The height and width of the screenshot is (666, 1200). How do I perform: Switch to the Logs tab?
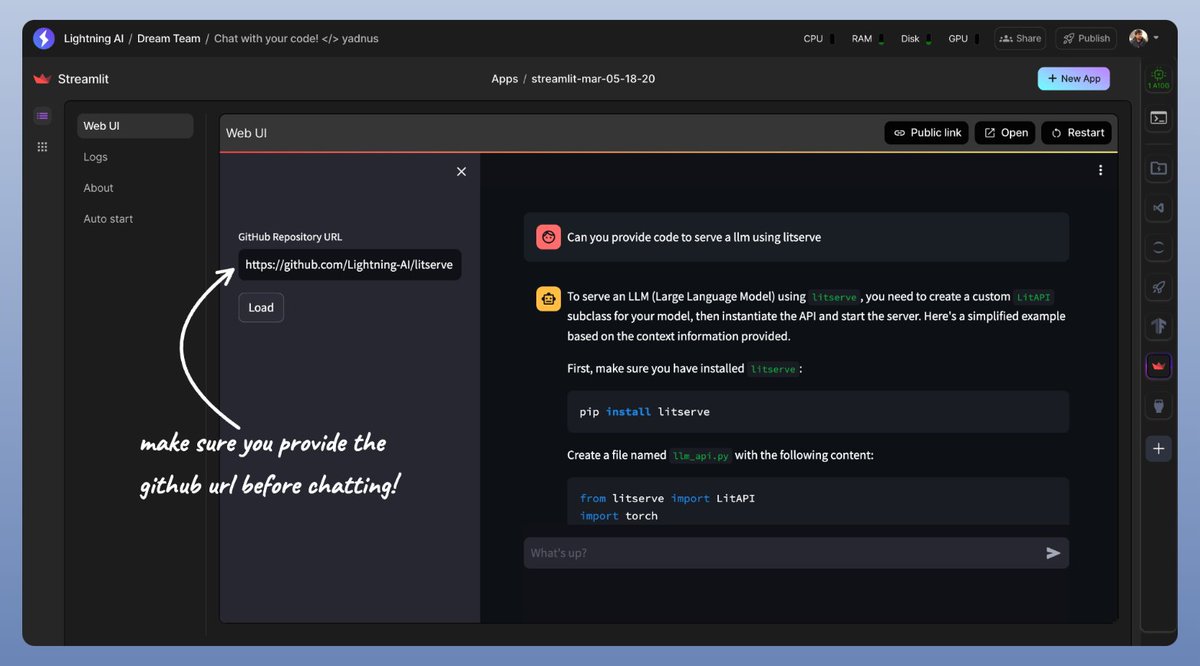(95, 156)
